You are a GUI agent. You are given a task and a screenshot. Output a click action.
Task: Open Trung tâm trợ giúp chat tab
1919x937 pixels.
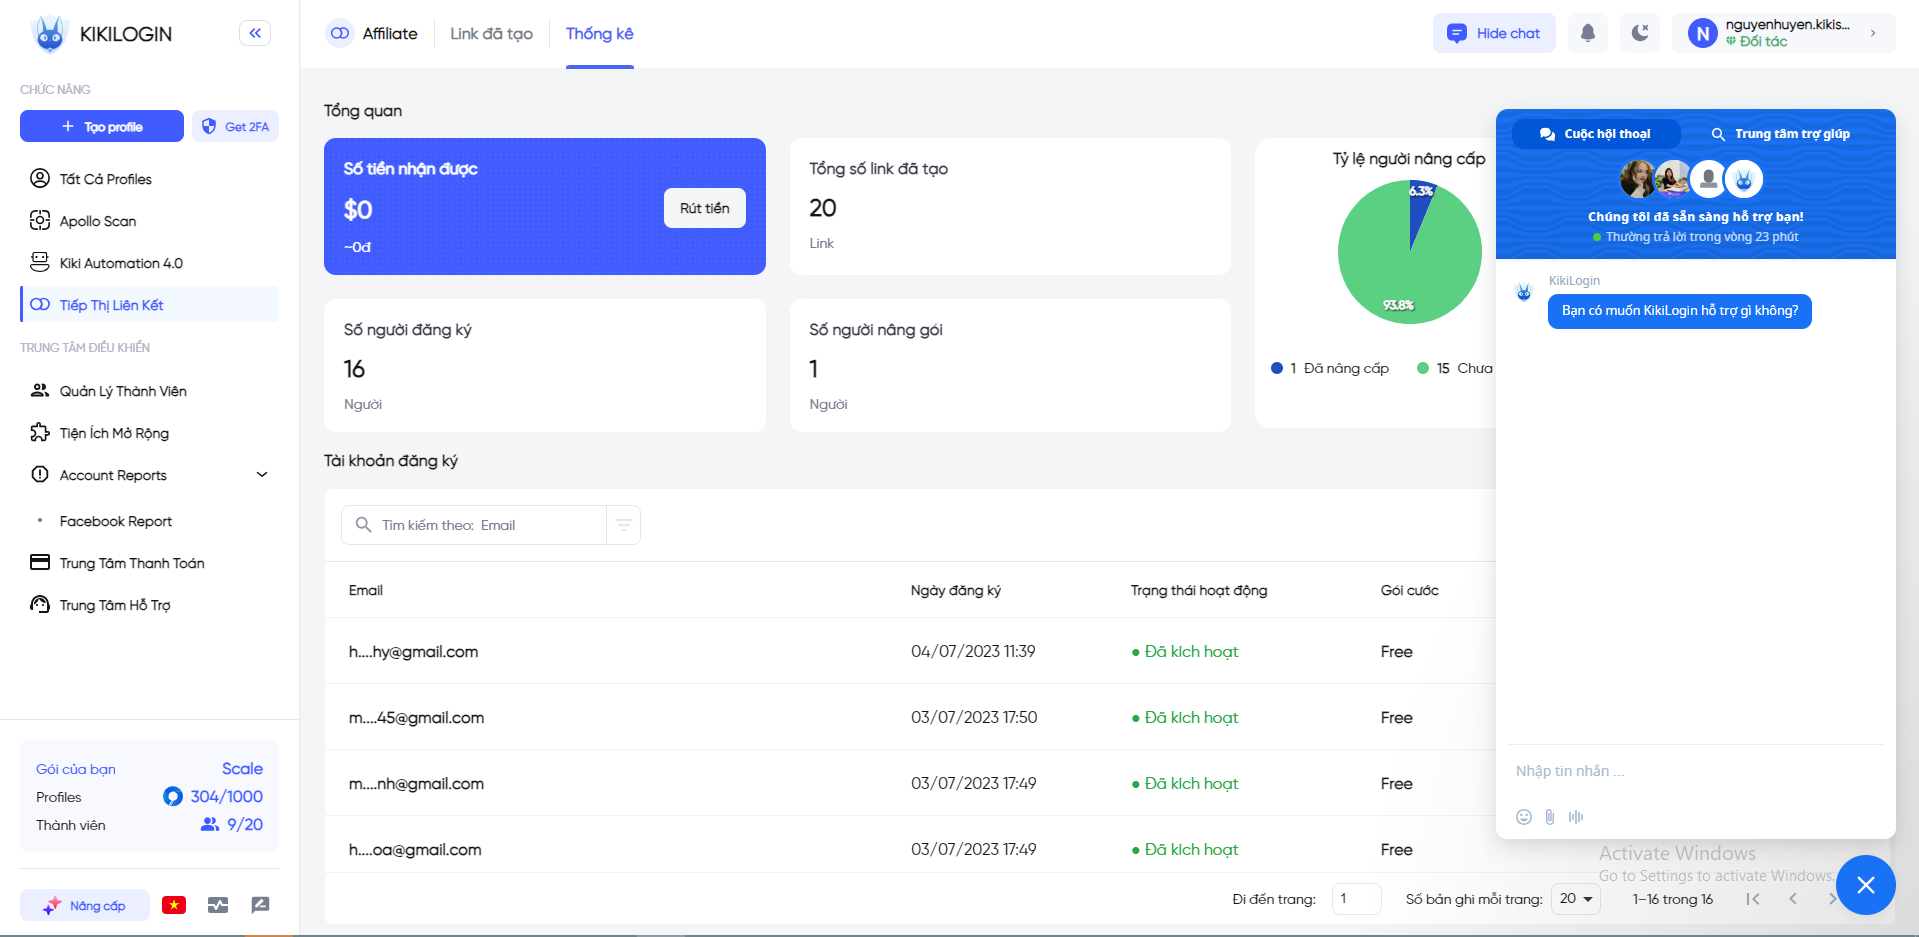(1780, 134)
